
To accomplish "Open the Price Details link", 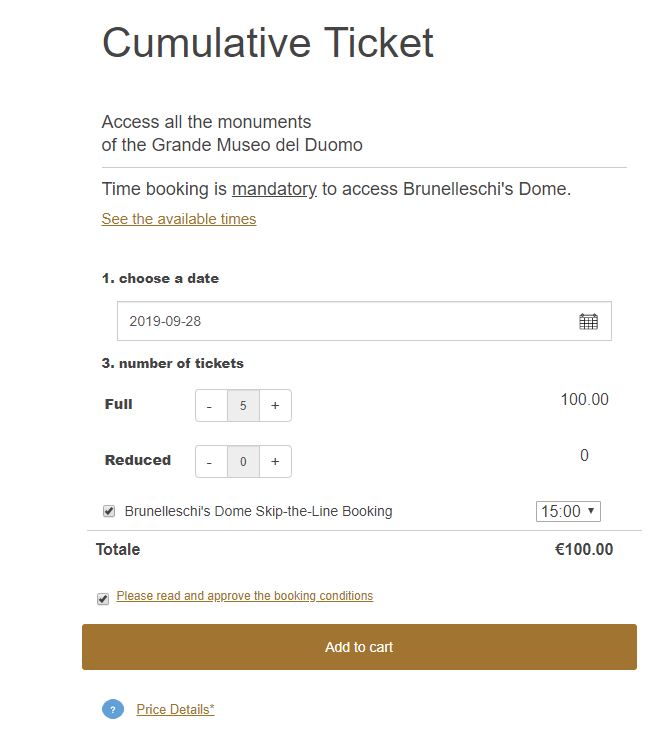I will [x=176, y=709].
